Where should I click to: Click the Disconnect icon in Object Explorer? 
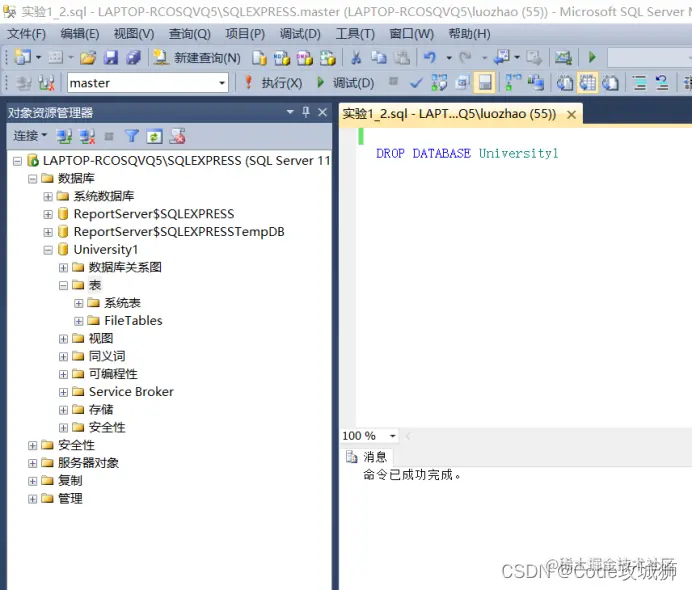[x=87, y=136]
